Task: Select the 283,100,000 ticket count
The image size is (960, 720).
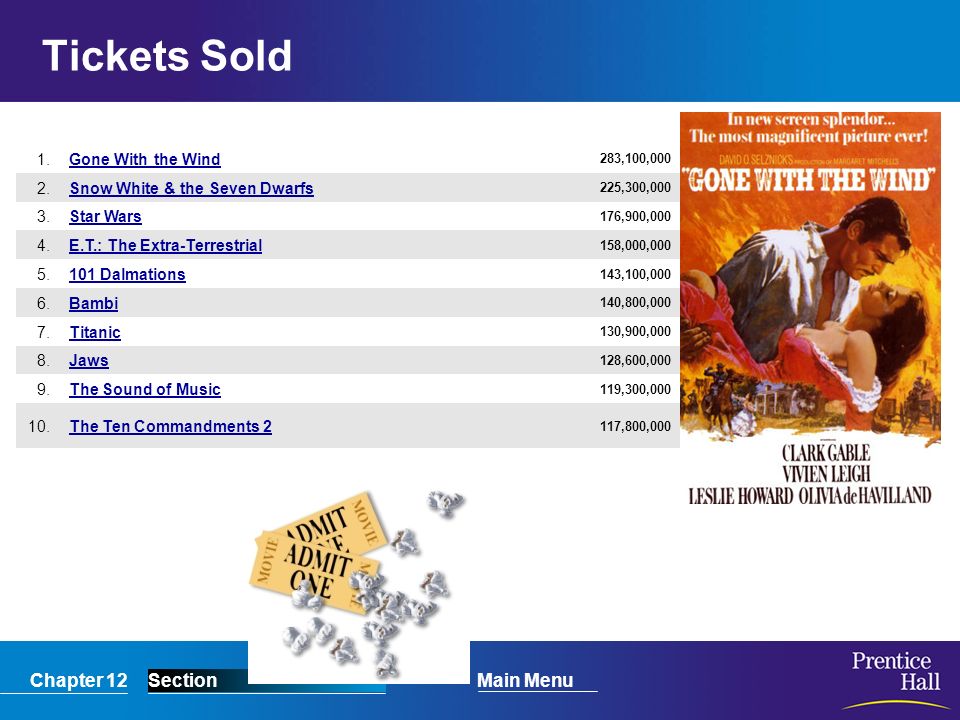Action: tap(635, 159)
